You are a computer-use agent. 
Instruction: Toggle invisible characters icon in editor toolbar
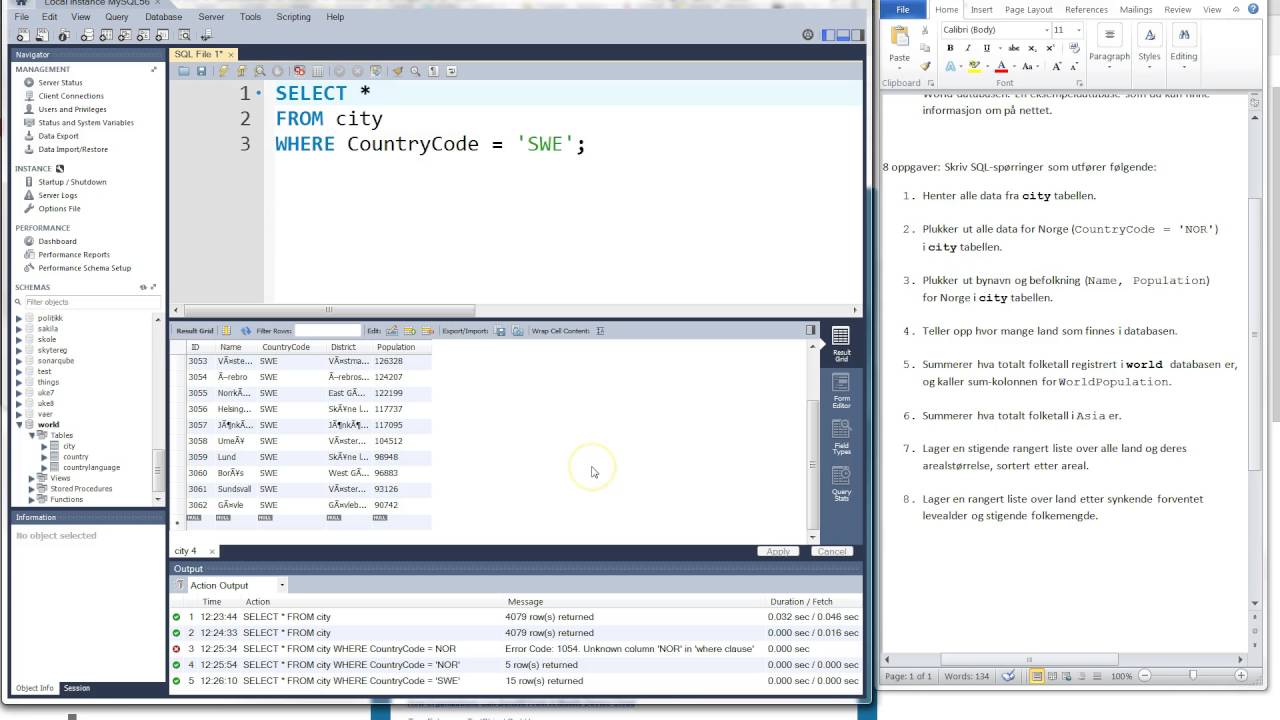pos(433,71)
